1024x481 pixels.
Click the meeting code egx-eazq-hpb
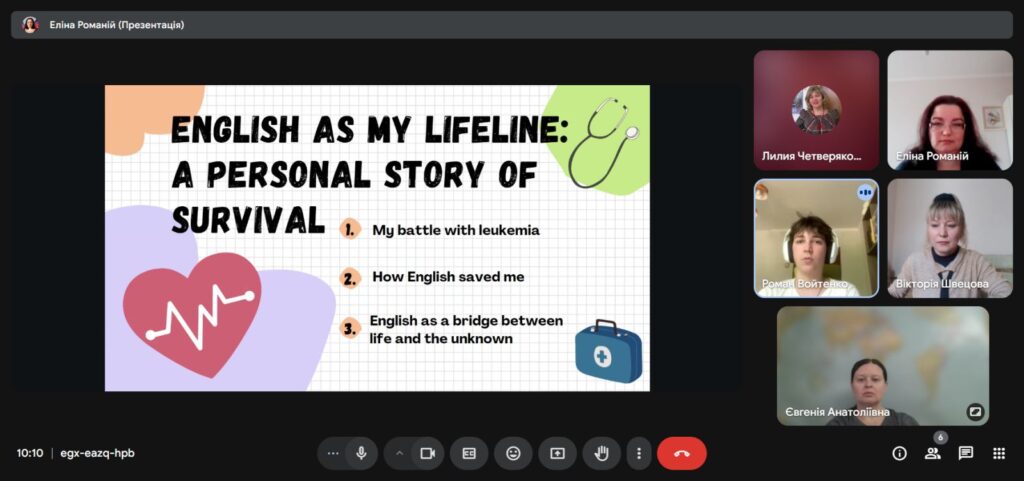click(x=97, y=453)
